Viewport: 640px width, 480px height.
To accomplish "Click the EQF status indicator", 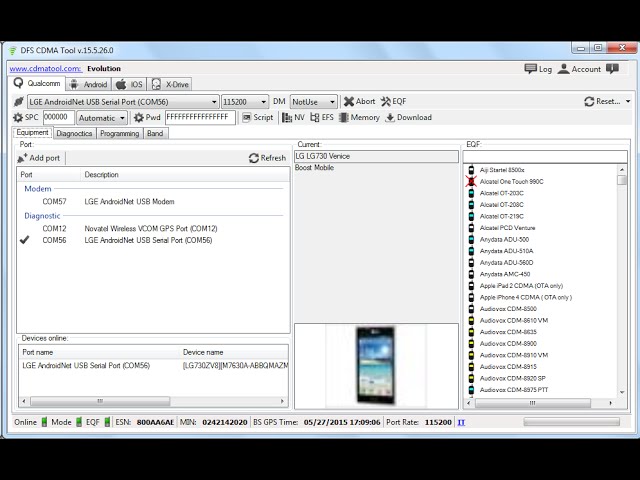I will coord(107,422).
